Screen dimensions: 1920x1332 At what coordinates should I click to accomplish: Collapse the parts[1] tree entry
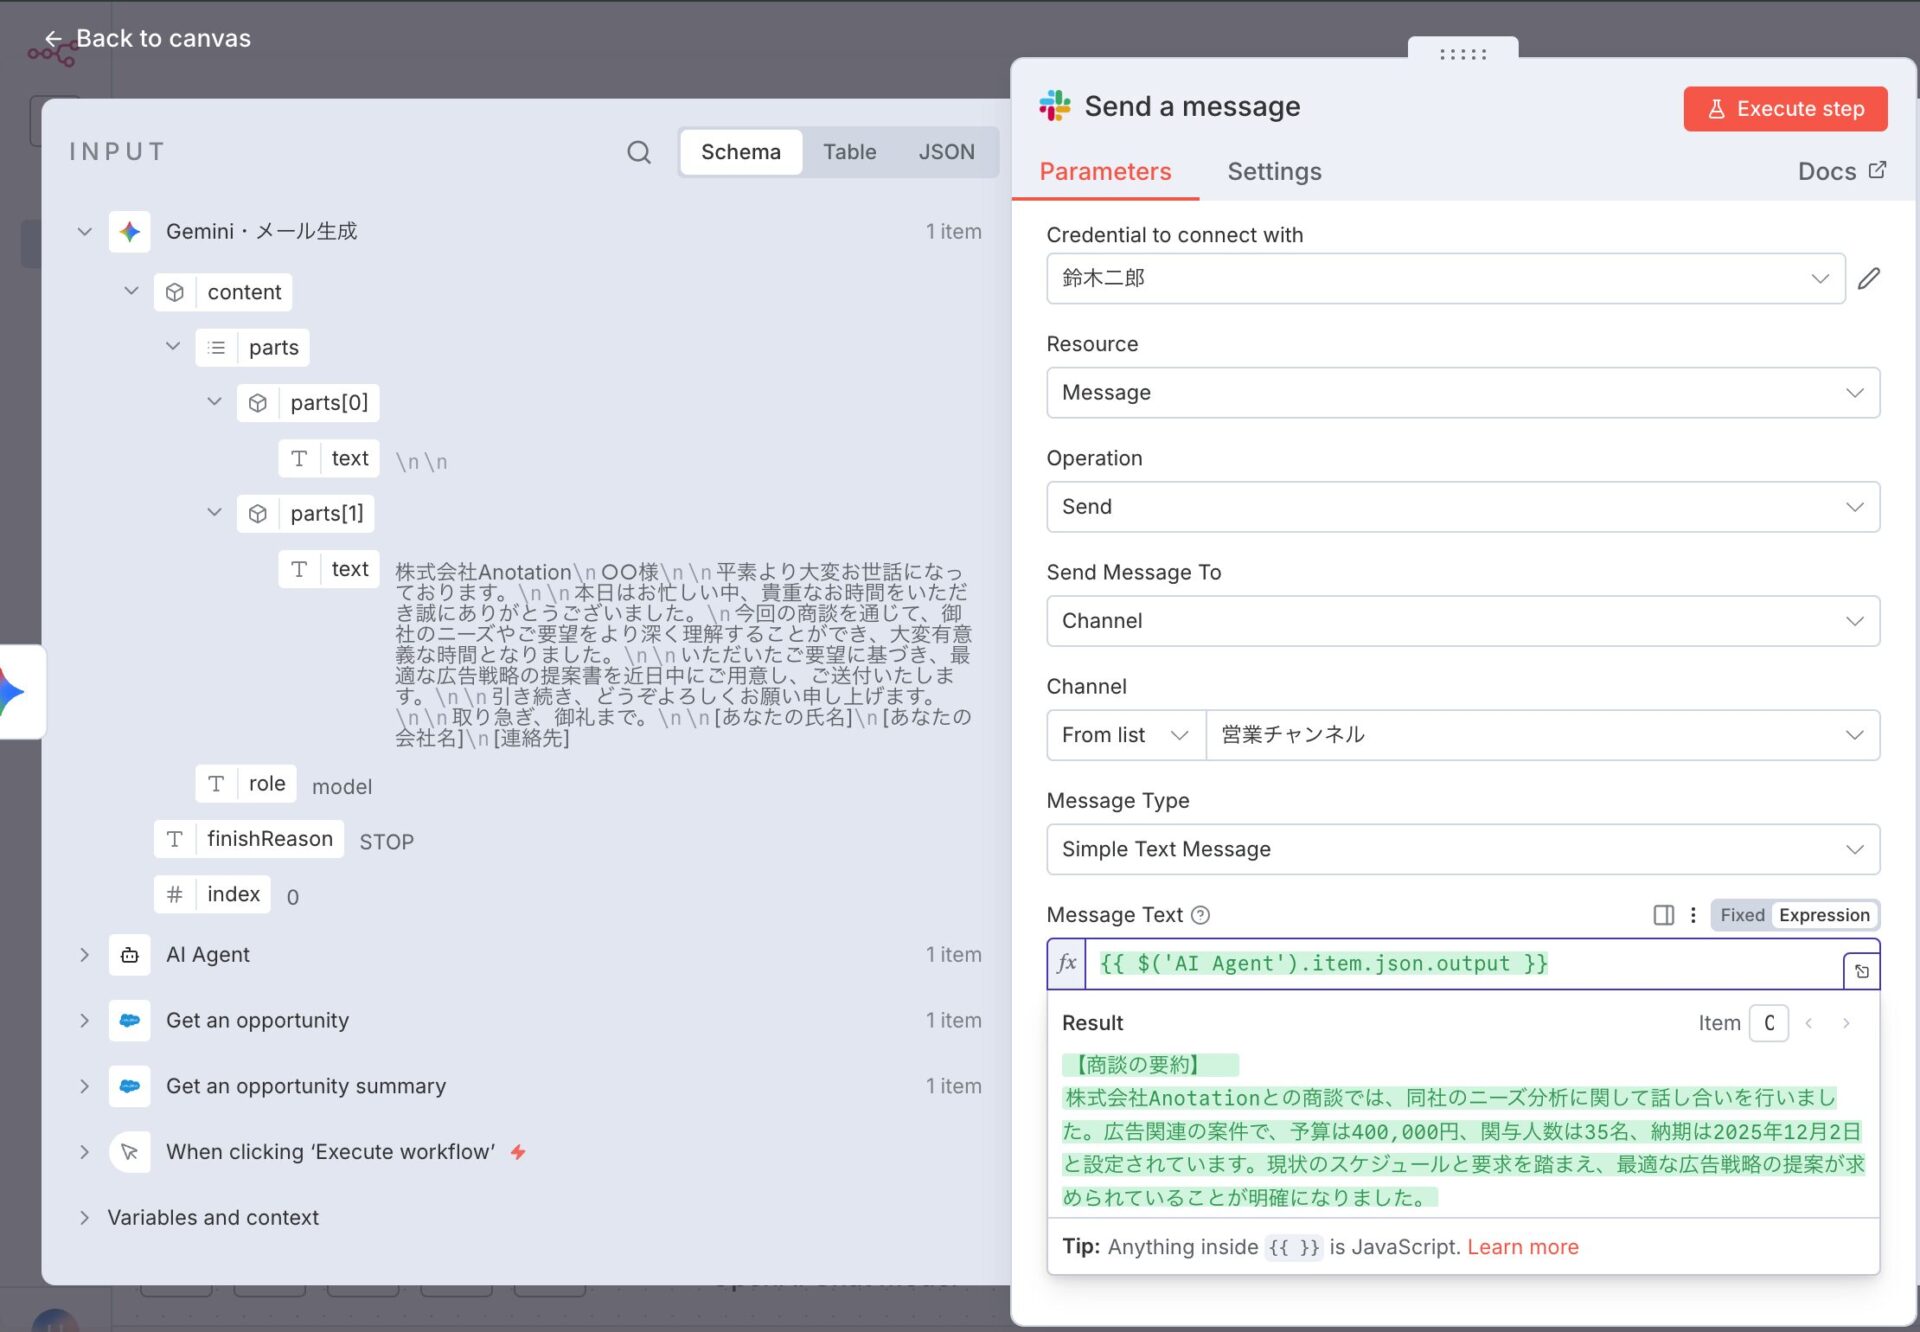click(x=214, y=513)
